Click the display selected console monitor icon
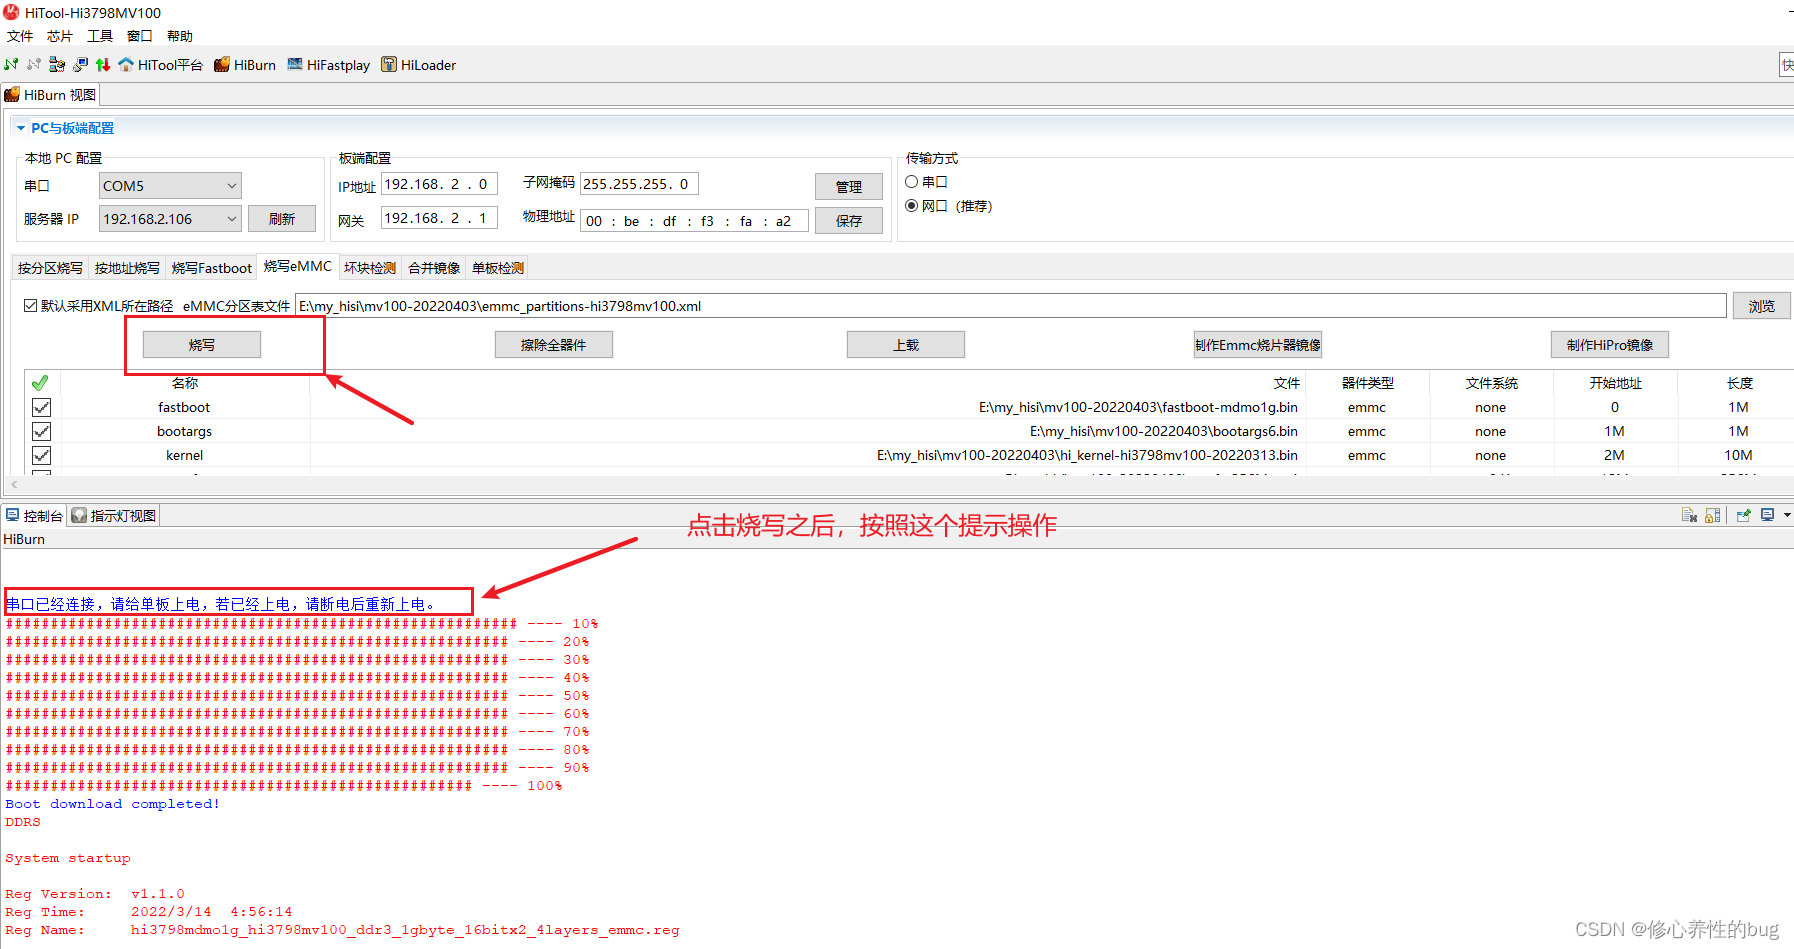The height and width of the screenshot is (949, 1794). pos(1767,515)
